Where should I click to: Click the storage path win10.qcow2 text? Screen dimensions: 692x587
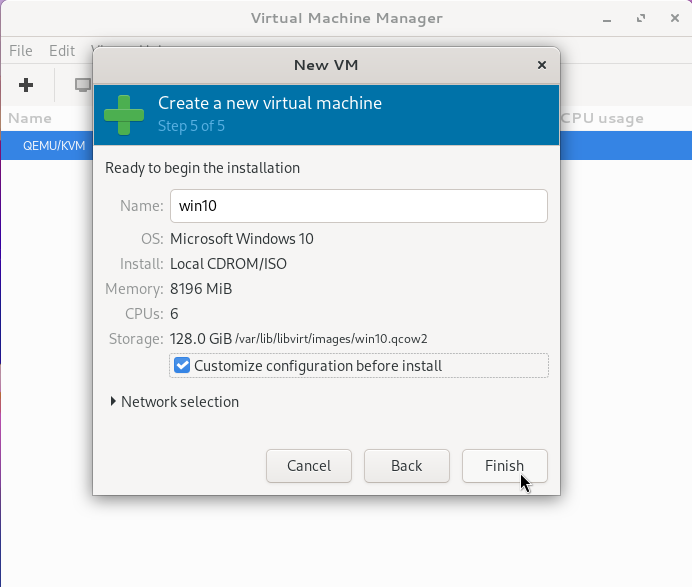[x=331, y=339]
